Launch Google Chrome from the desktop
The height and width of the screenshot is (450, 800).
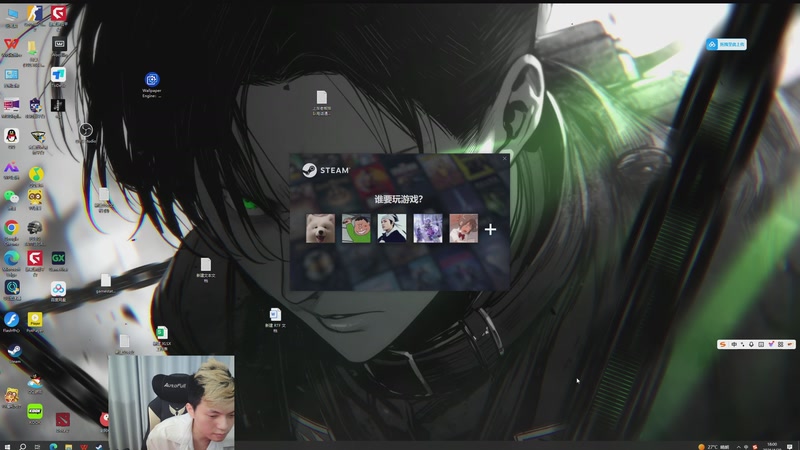[x=11, y=231]
